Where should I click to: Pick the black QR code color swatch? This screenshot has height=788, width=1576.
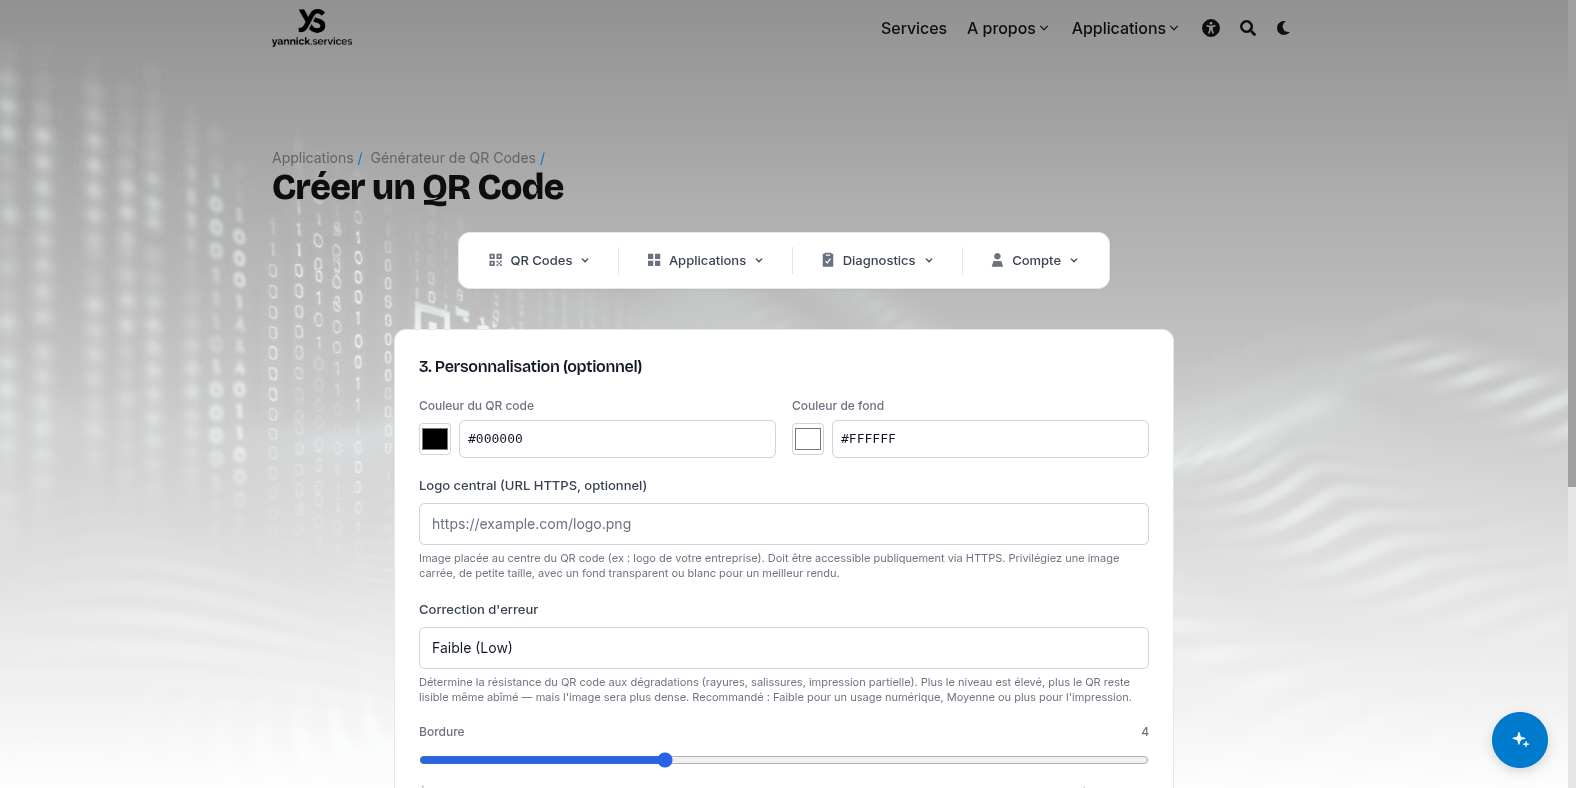coord(435,439)
